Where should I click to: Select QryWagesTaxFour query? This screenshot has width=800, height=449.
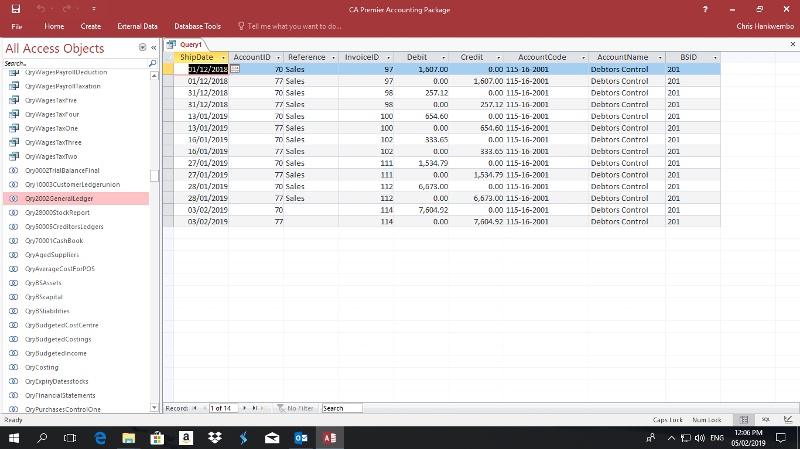pos(52,114)
